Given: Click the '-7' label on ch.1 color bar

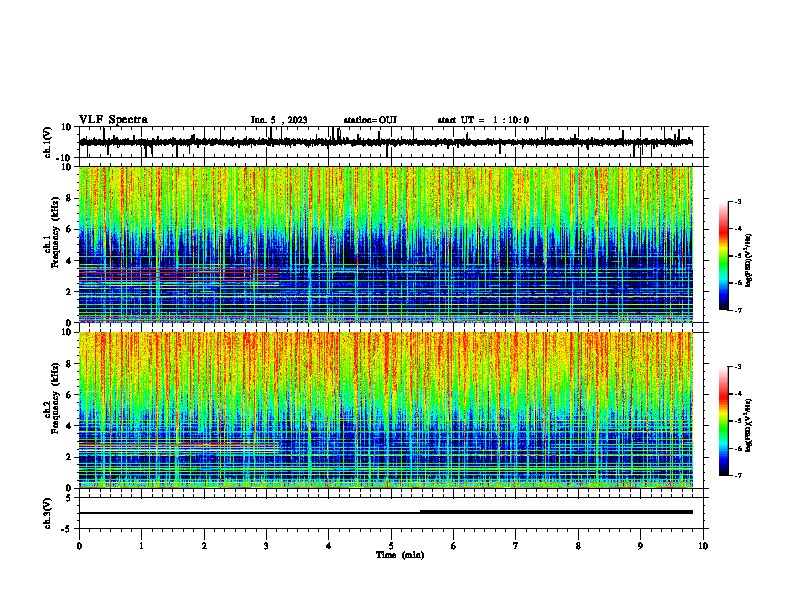Looking at the screenshot, I should point(738,310).
